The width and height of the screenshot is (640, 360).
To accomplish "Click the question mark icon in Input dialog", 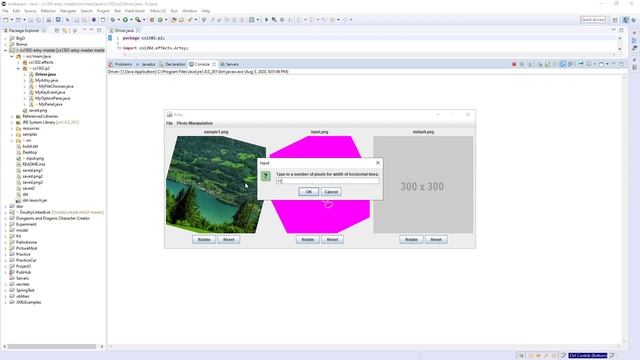I will click(x=265, y=176).
